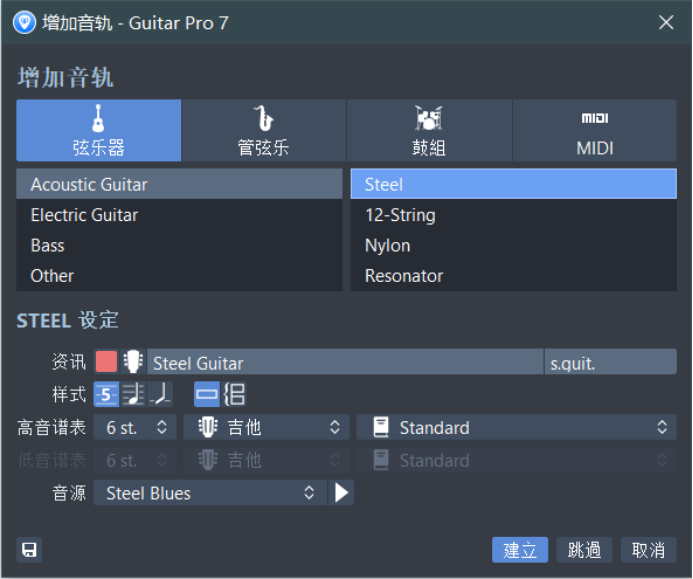
Task: Open the 鼓組 drums category
Action: 428,131
